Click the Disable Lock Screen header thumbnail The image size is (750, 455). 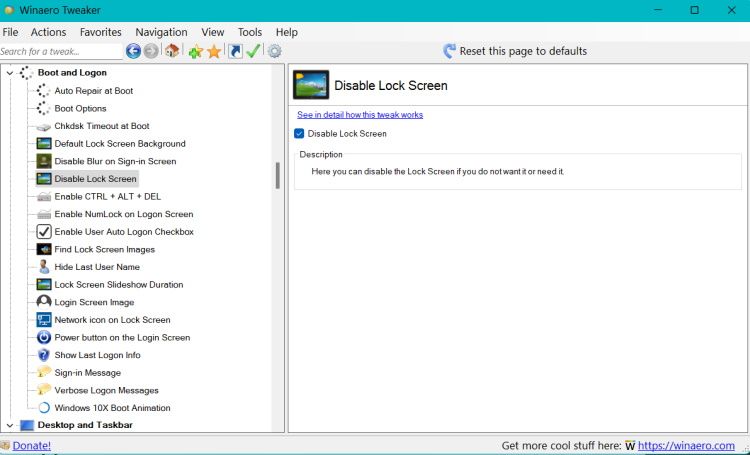point(311,85)
